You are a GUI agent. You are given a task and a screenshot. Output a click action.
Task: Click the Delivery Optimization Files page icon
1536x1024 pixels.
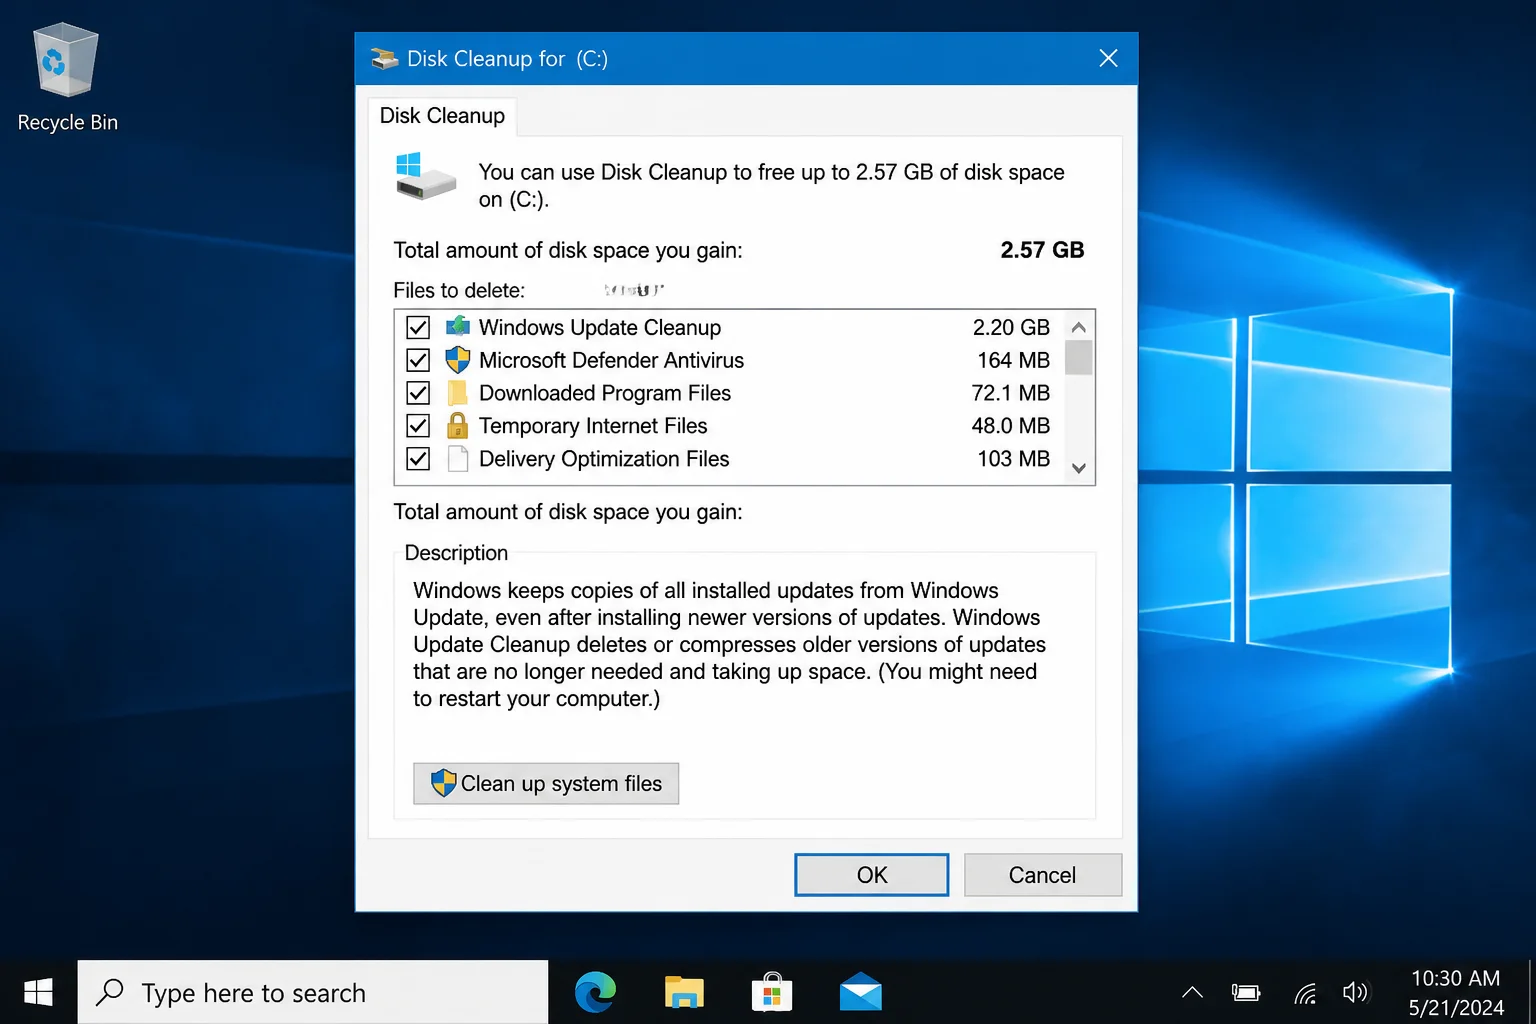click(457, 459)
